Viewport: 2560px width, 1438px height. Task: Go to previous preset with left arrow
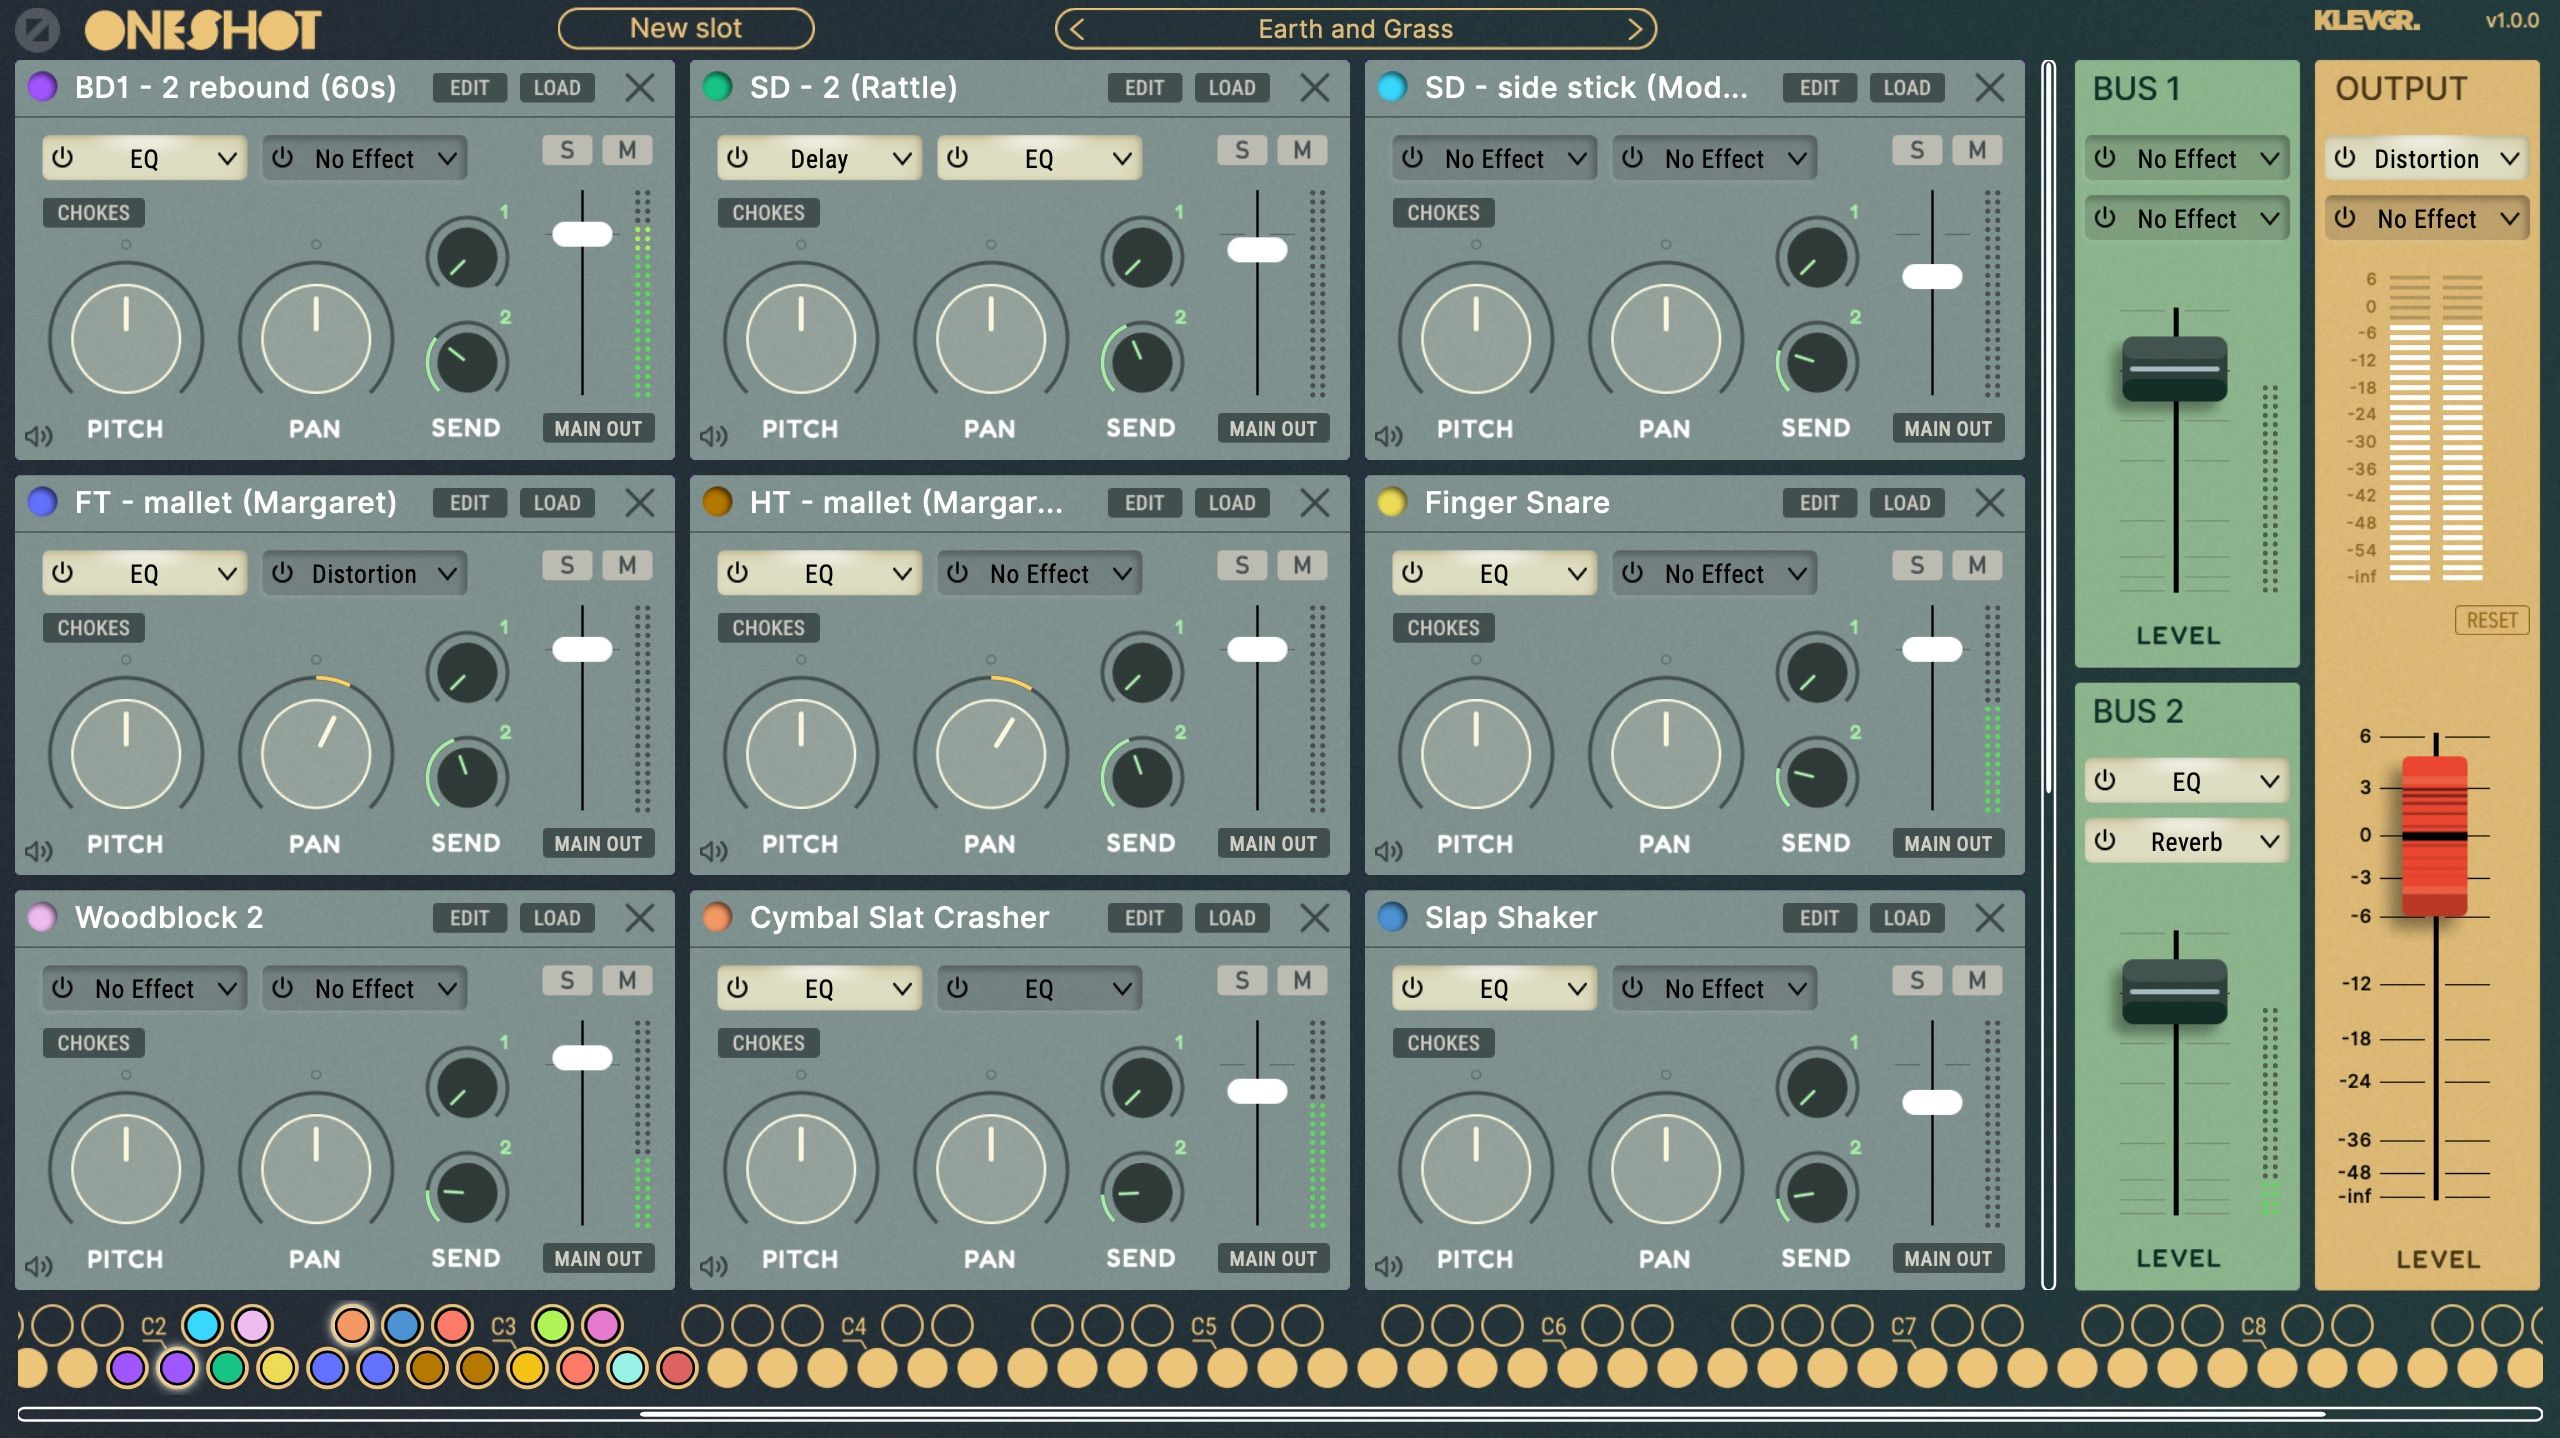1076,29
